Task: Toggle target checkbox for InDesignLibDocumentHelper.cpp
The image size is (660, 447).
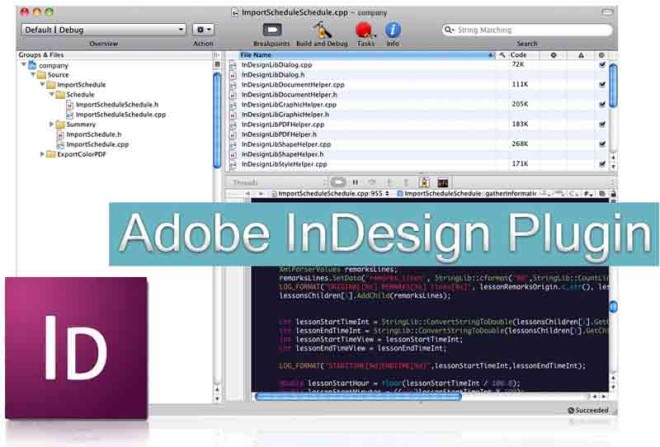Action: pyautogui.click(x=602, y=84)
